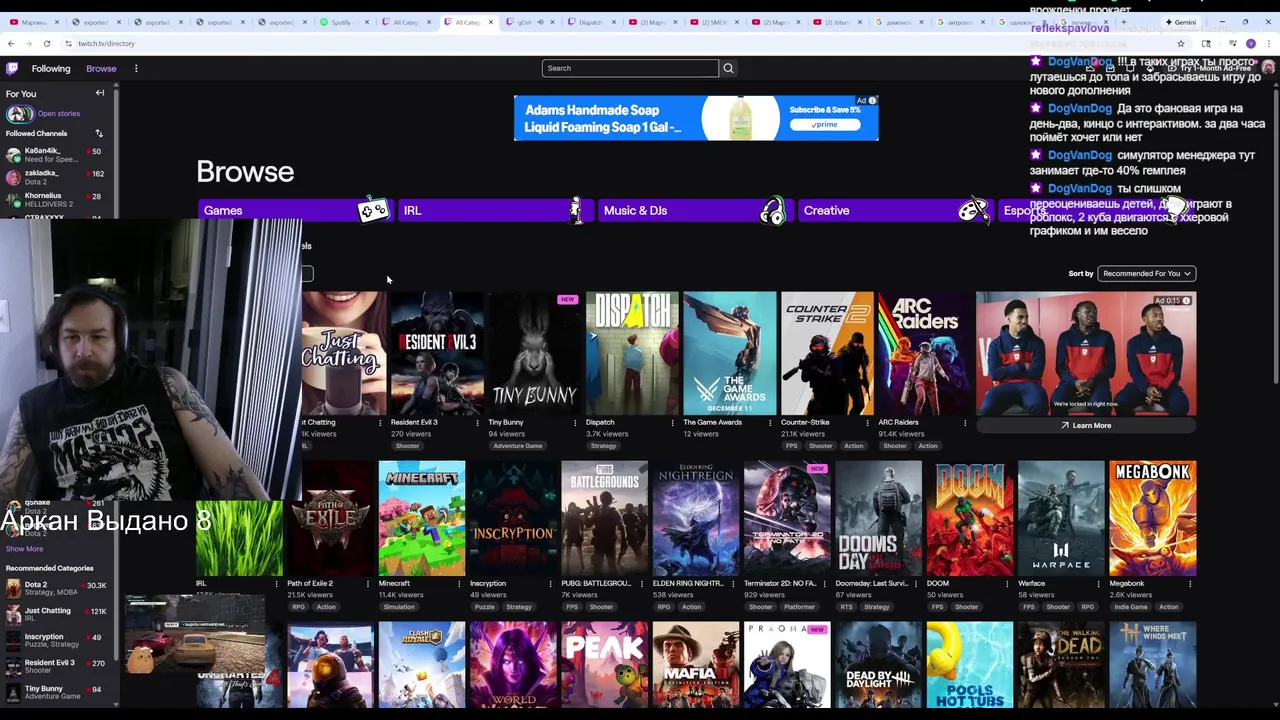1280x720 pixels.
Task: Open the ELDEN RING NIGHTREIGN cover
Action: 696,518
